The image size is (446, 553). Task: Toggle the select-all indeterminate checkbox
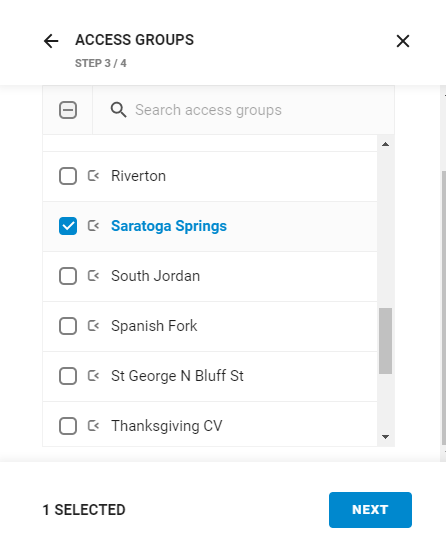pos(68,110)
